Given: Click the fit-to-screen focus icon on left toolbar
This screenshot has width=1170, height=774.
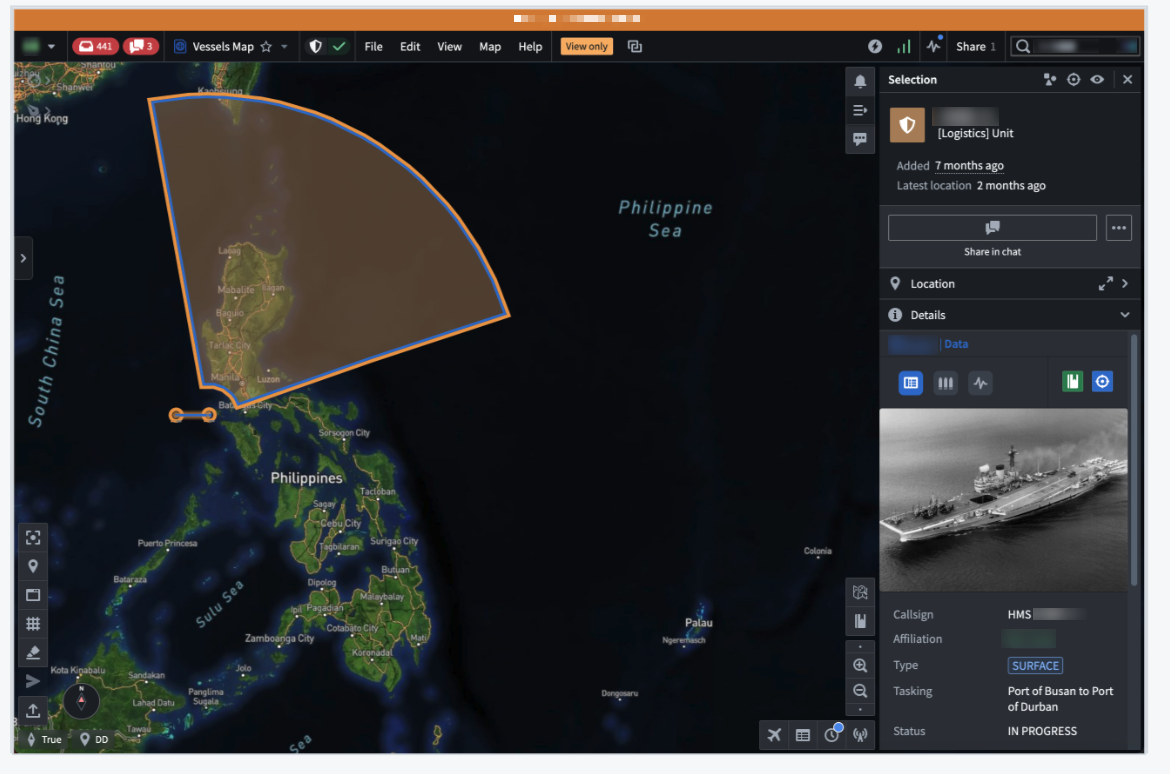Looking at the screenshot, I should click(33, 537).
